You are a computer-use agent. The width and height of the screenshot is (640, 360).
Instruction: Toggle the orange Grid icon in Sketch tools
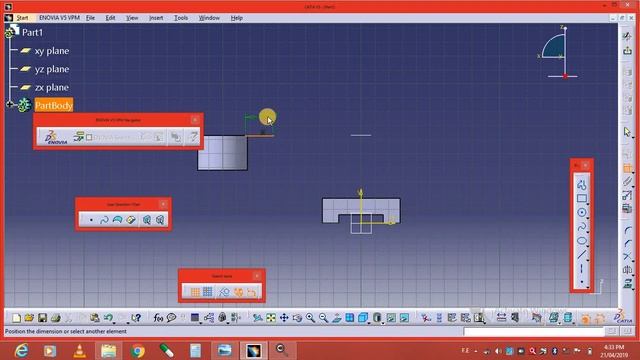click(195, 292)
